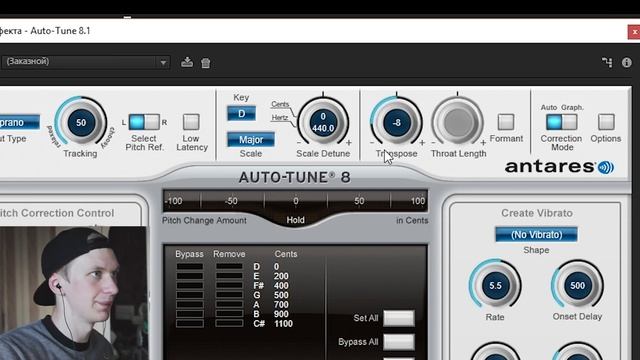Open the Options button
Image resolution: width=640 pixels, height=360 pixels.
click(x=606, y=122)
